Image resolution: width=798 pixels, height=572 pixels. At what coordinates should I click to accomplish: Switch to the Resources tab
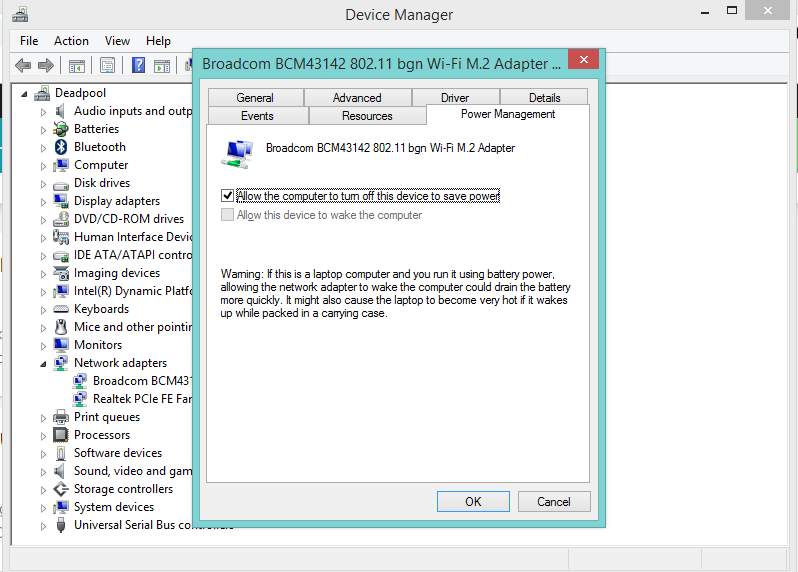(x=367, y=116)
